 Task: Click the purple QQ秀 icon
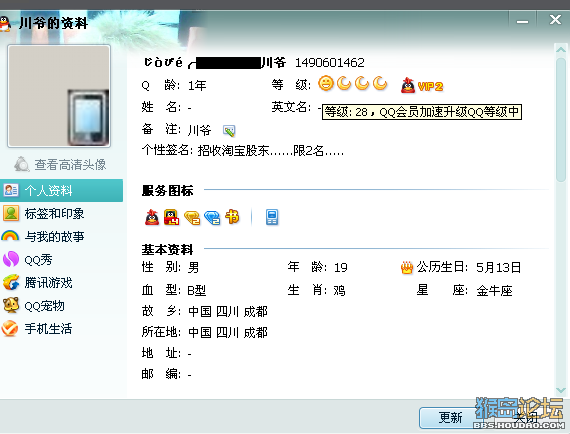[11, 259]
